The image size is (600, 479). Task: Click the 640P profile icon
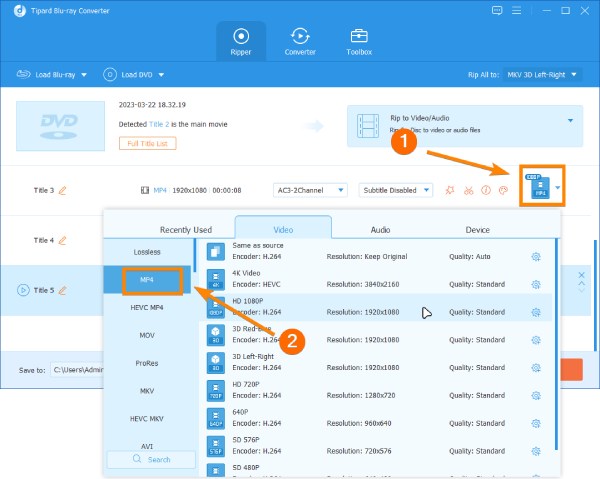pyautogui.click(x=215, y=419)
